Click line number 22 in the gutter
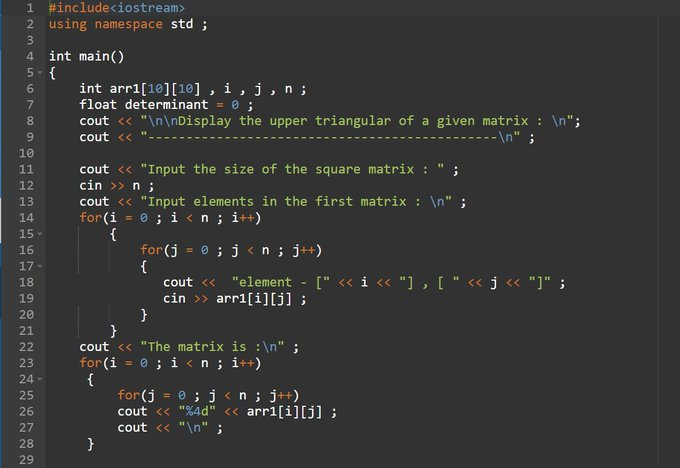The width and height of the screenshot is (680, 468). (x=26, y=347)
